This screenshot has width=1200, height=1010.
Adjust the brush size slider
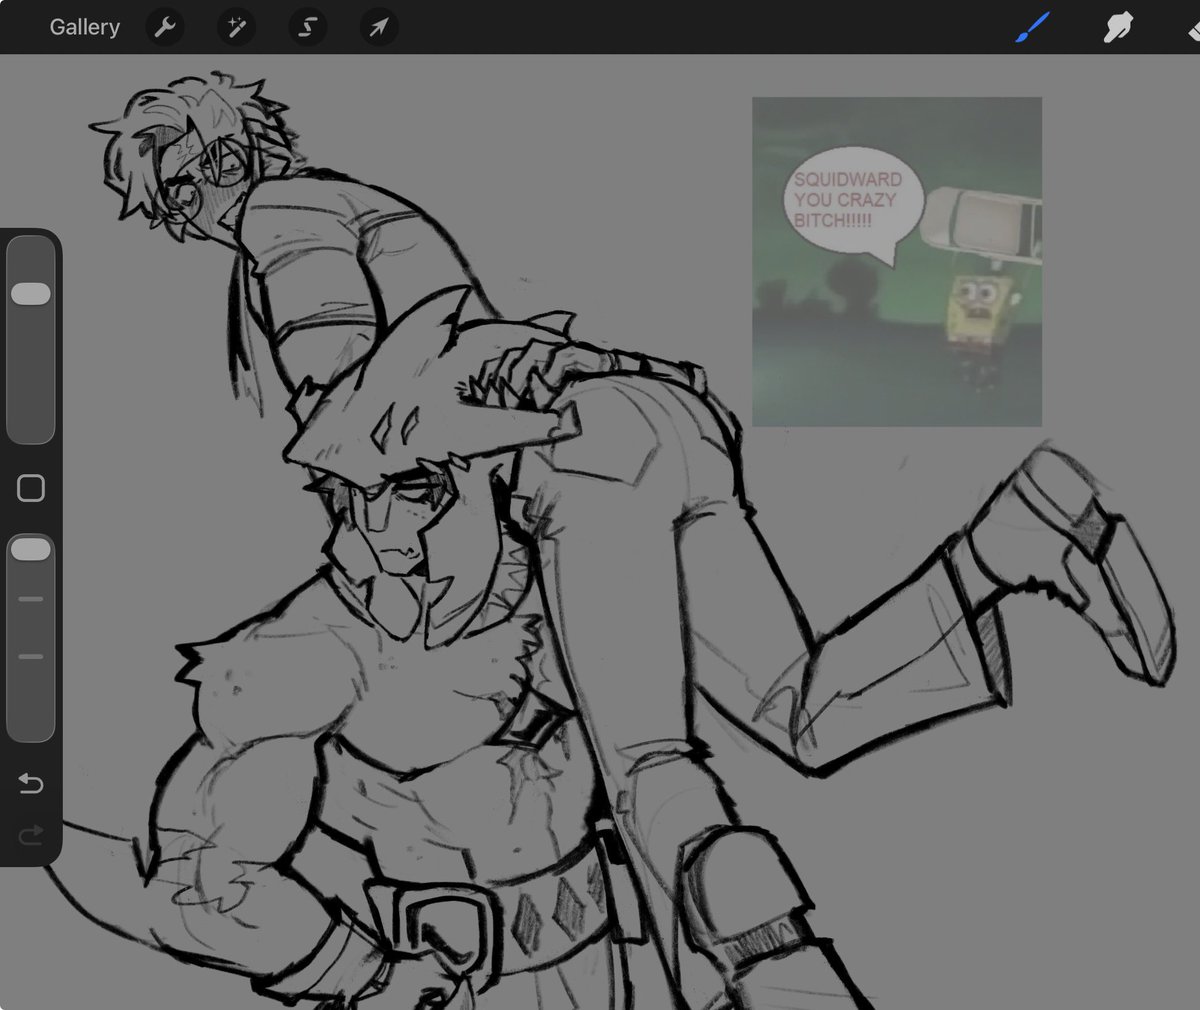point(31,339)
